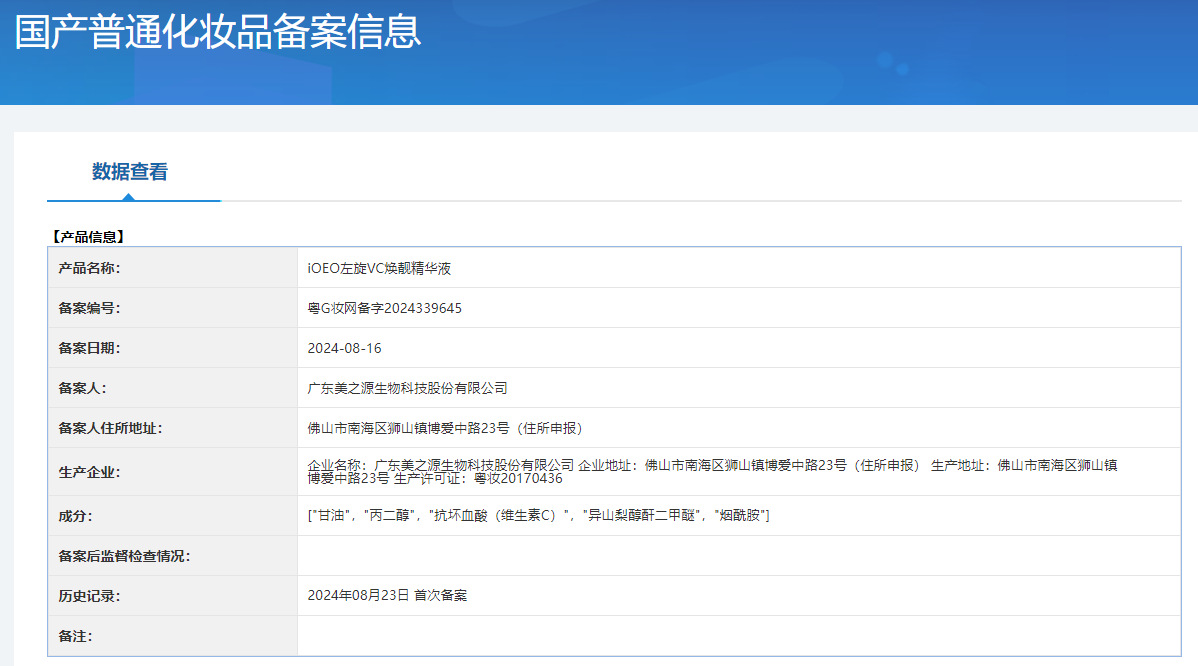Click the product name iOEO左旋VC焕靓精华液

(x=380, y=268)
